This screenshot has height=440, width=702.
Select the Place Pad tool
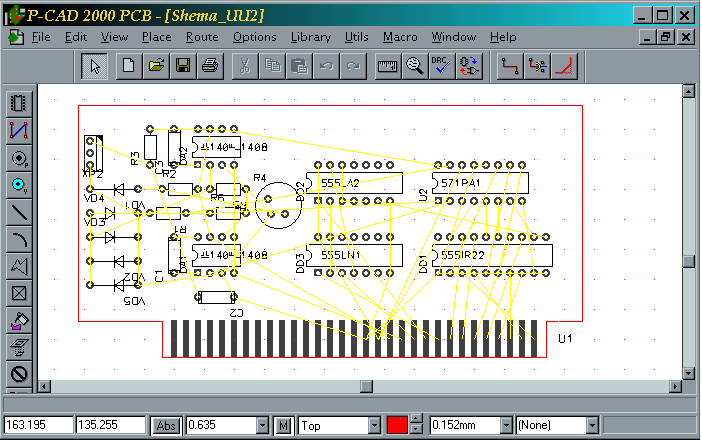[19, 158]
